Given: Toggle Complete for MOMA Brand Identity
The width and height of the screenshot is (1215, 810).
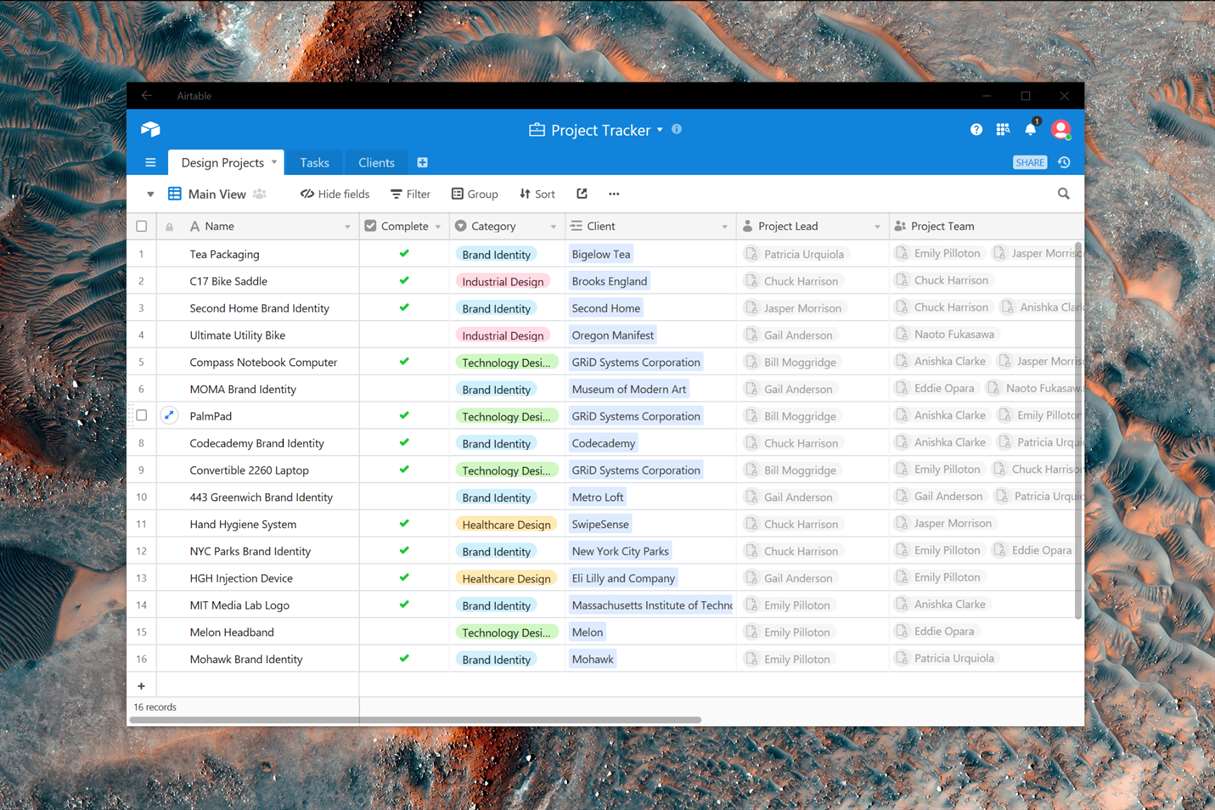Looking at the screenshot, I should click(x=404, y=389).
